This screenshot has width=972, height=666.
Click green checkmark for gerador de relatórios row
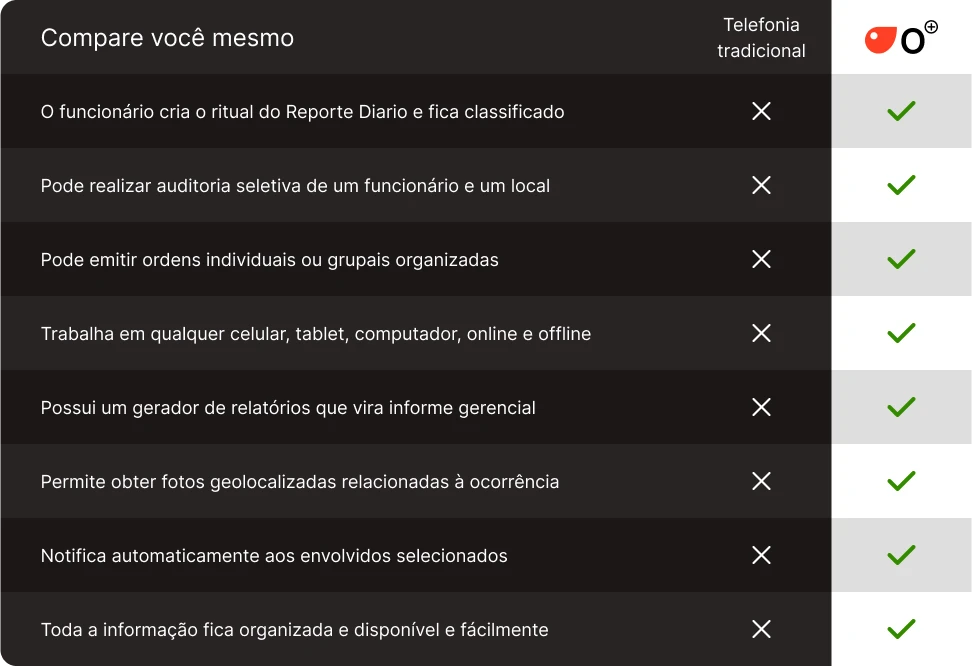(x=901, y=407)
